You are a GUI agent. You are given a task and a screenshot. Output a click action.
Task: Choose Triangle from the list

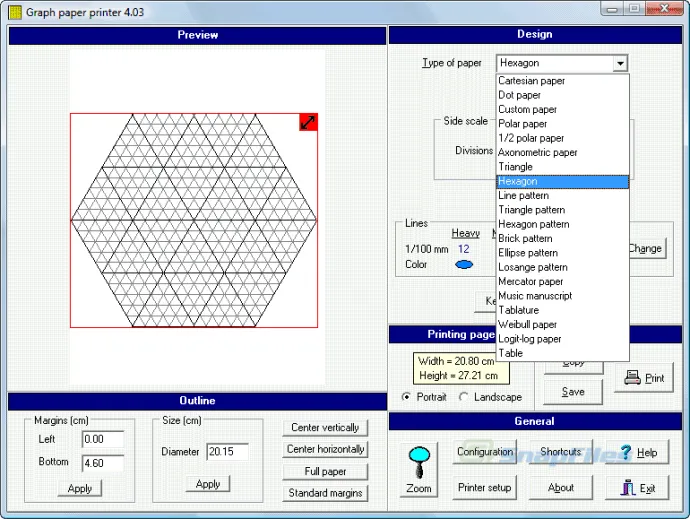coord(562,167)
